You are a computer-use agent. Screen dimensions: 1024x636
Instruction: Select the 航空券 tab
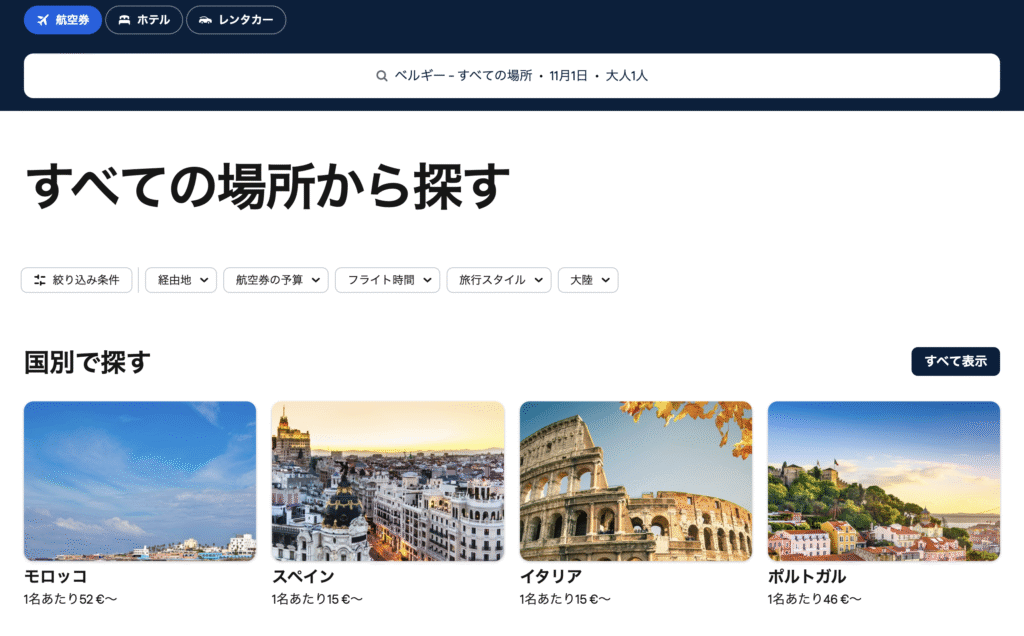[x=63, y=20]
